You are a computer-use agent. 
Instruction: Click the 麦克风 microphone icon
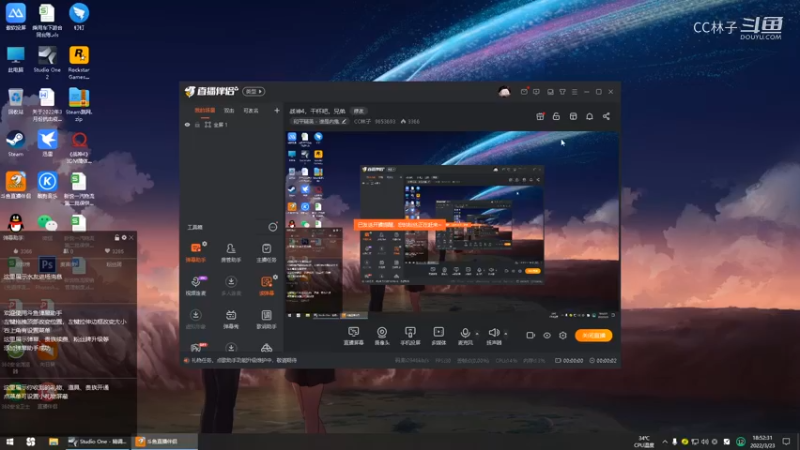[x=465, y=333]
